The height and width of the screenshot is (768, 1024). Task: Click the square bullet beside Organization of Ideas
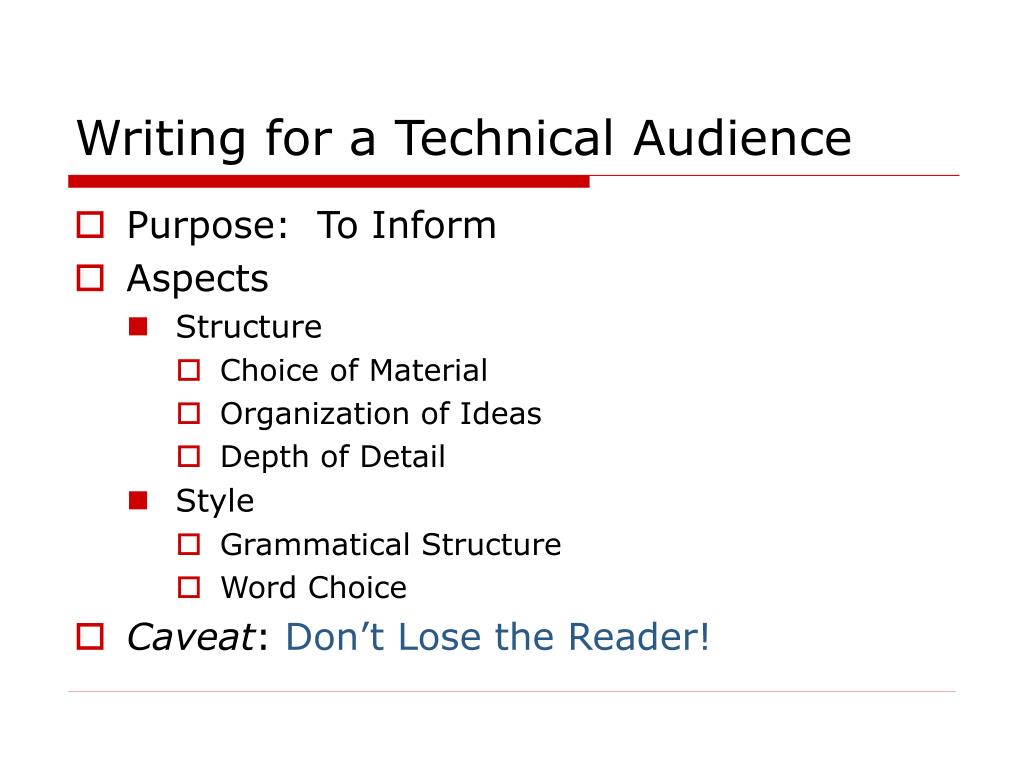click(x=189, y=413)
